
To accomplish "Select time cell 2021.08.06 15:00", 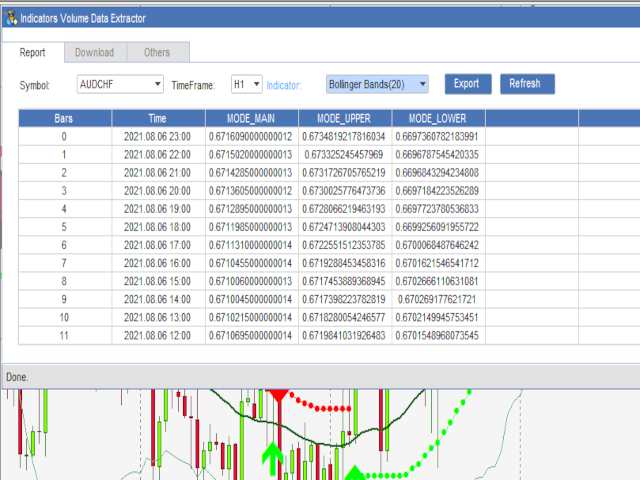I will pos(158,281).
